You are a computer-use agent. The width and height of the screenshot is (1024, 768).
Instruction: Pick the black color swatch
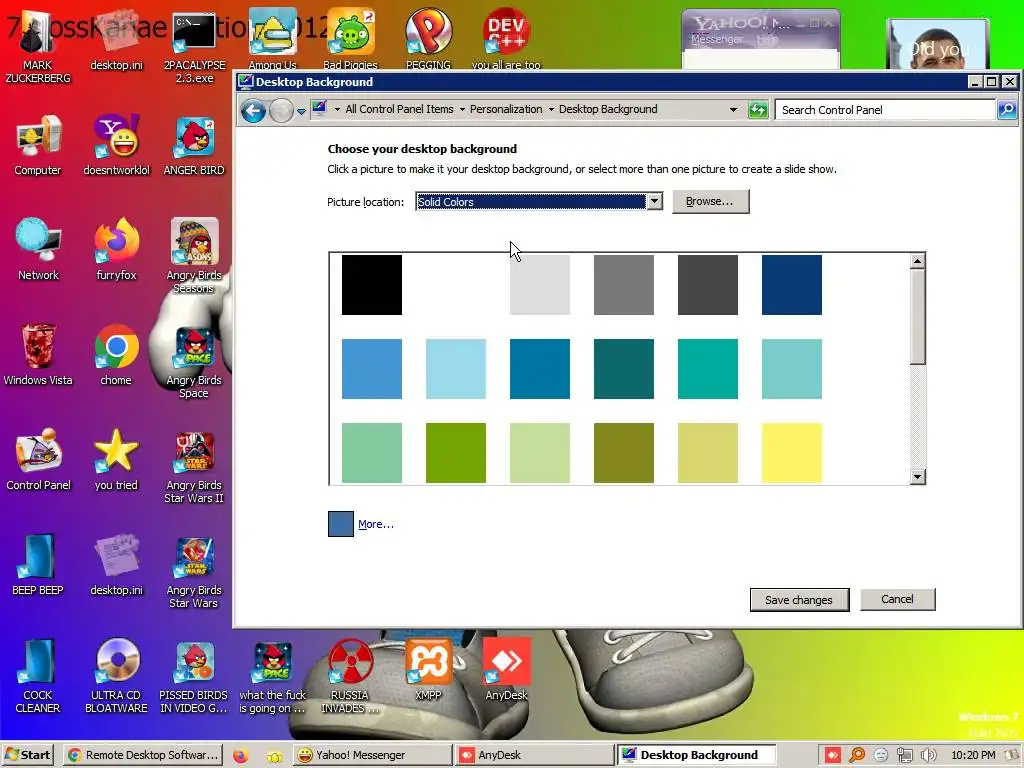372,285
